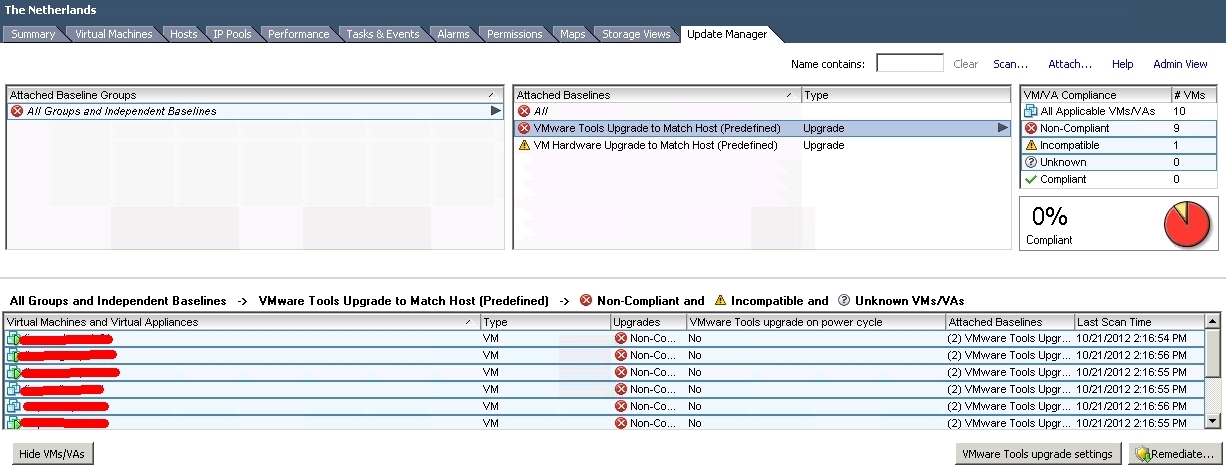Switch to Maps tab
1226x471 pixels.
pos(573,34)
